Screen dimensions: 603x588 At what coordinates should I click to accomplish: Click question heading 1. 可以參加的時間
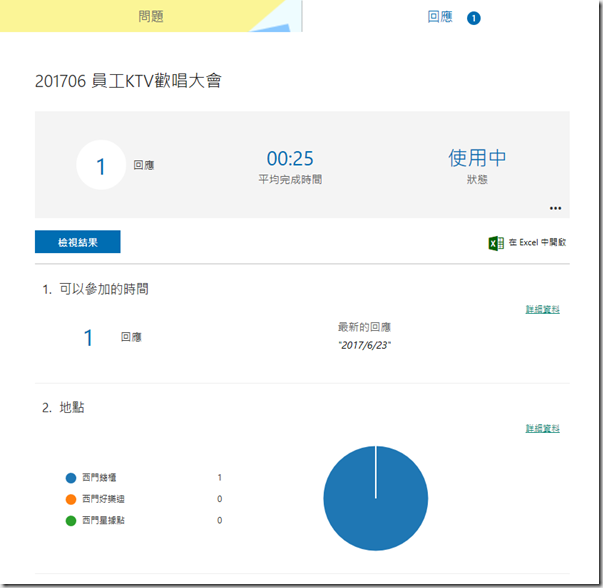(96, 290)
